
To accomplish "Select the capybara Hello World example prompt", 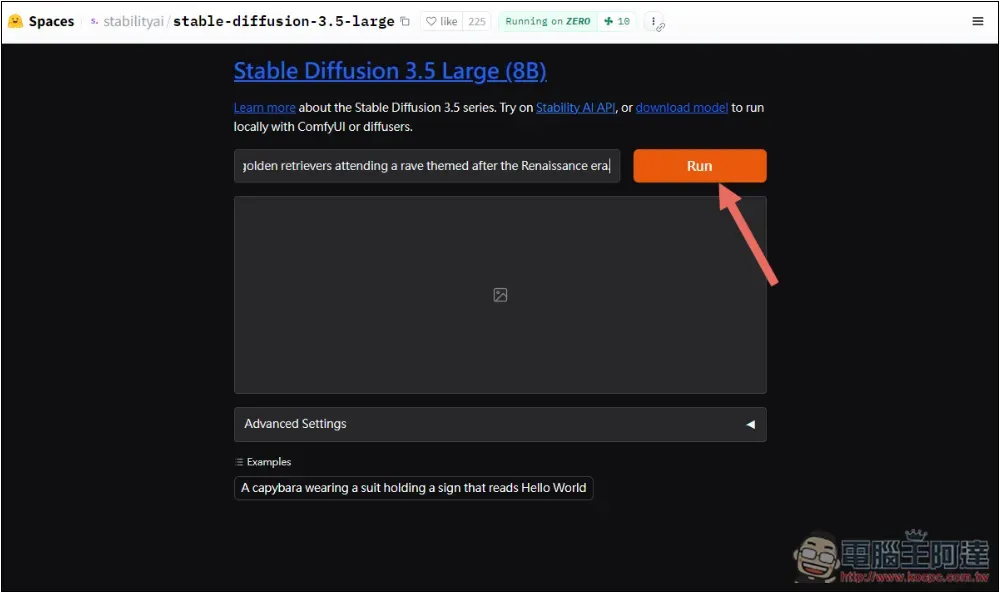I will (x=413, y=488).
